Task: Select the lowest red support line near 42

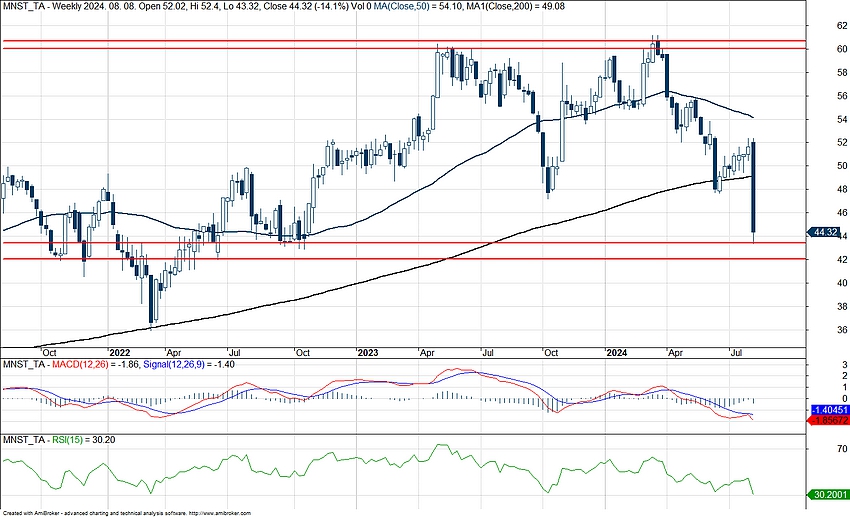Action: [400, 259]
